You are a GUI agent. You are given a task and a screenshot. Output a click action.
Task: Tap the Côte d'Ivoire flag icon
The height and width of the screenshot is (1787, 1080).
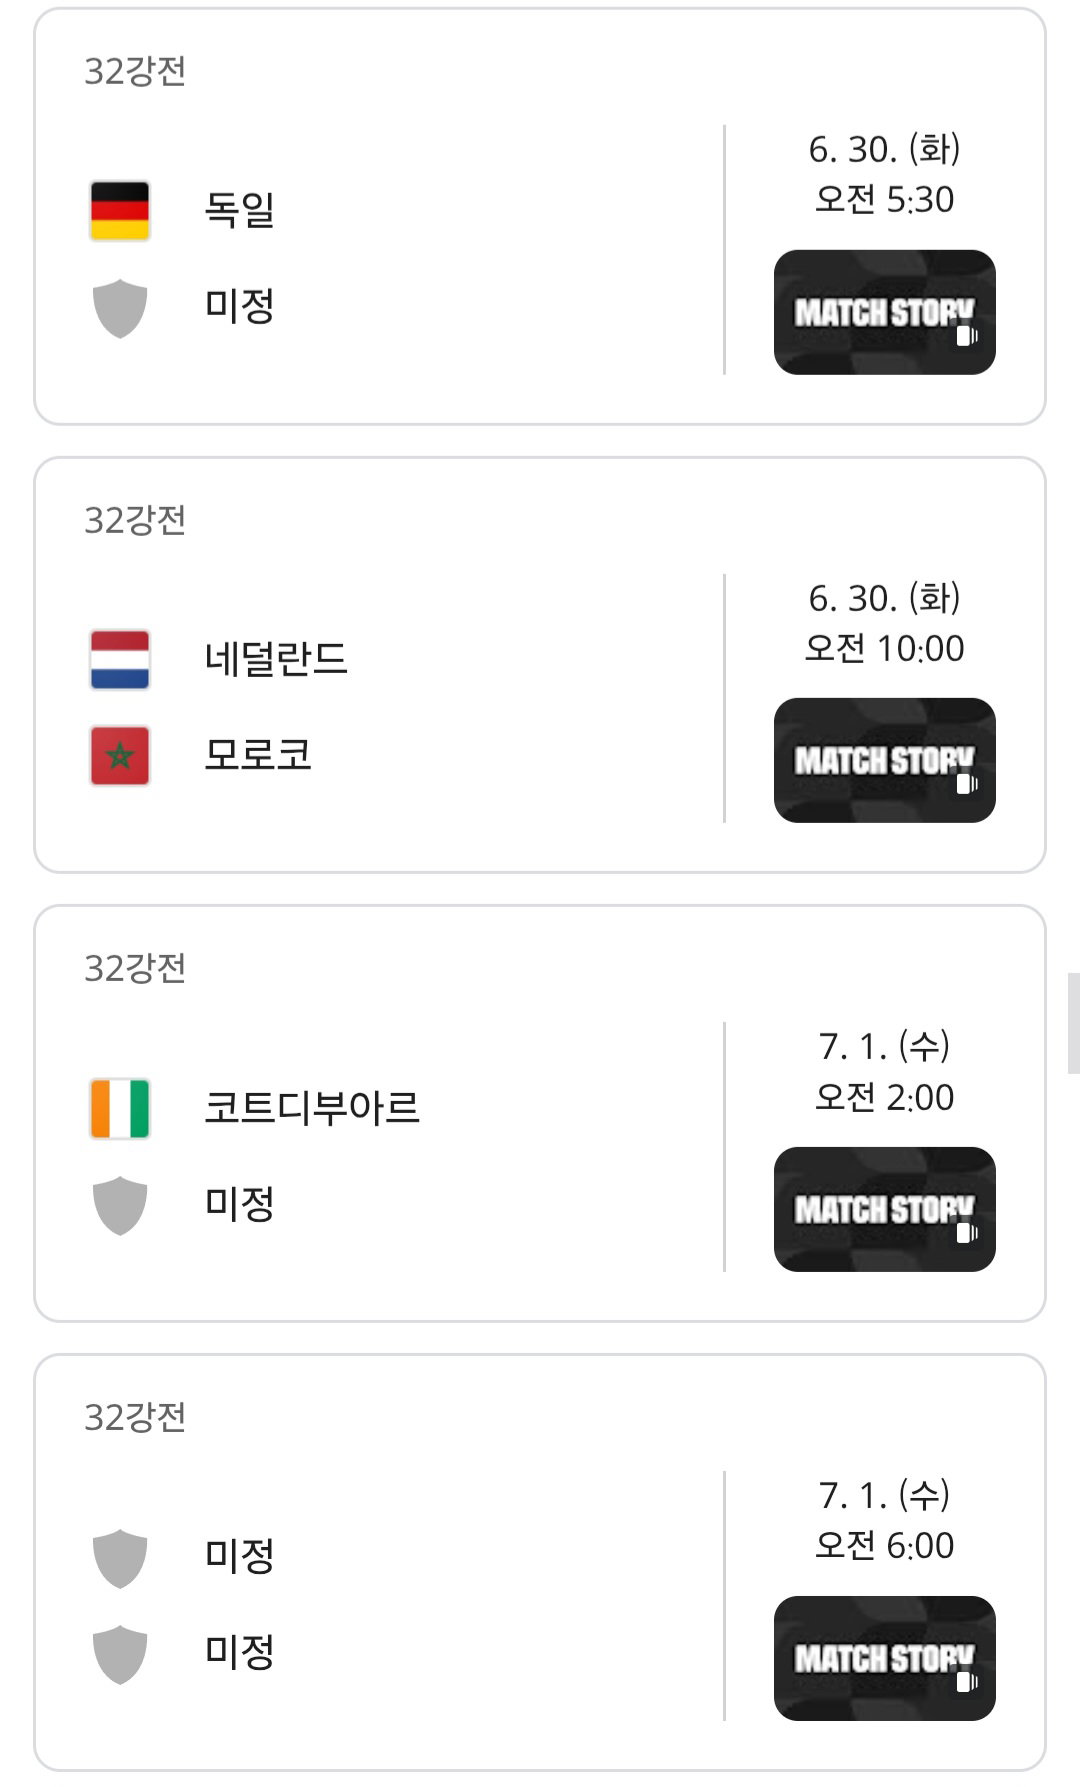120,1108
